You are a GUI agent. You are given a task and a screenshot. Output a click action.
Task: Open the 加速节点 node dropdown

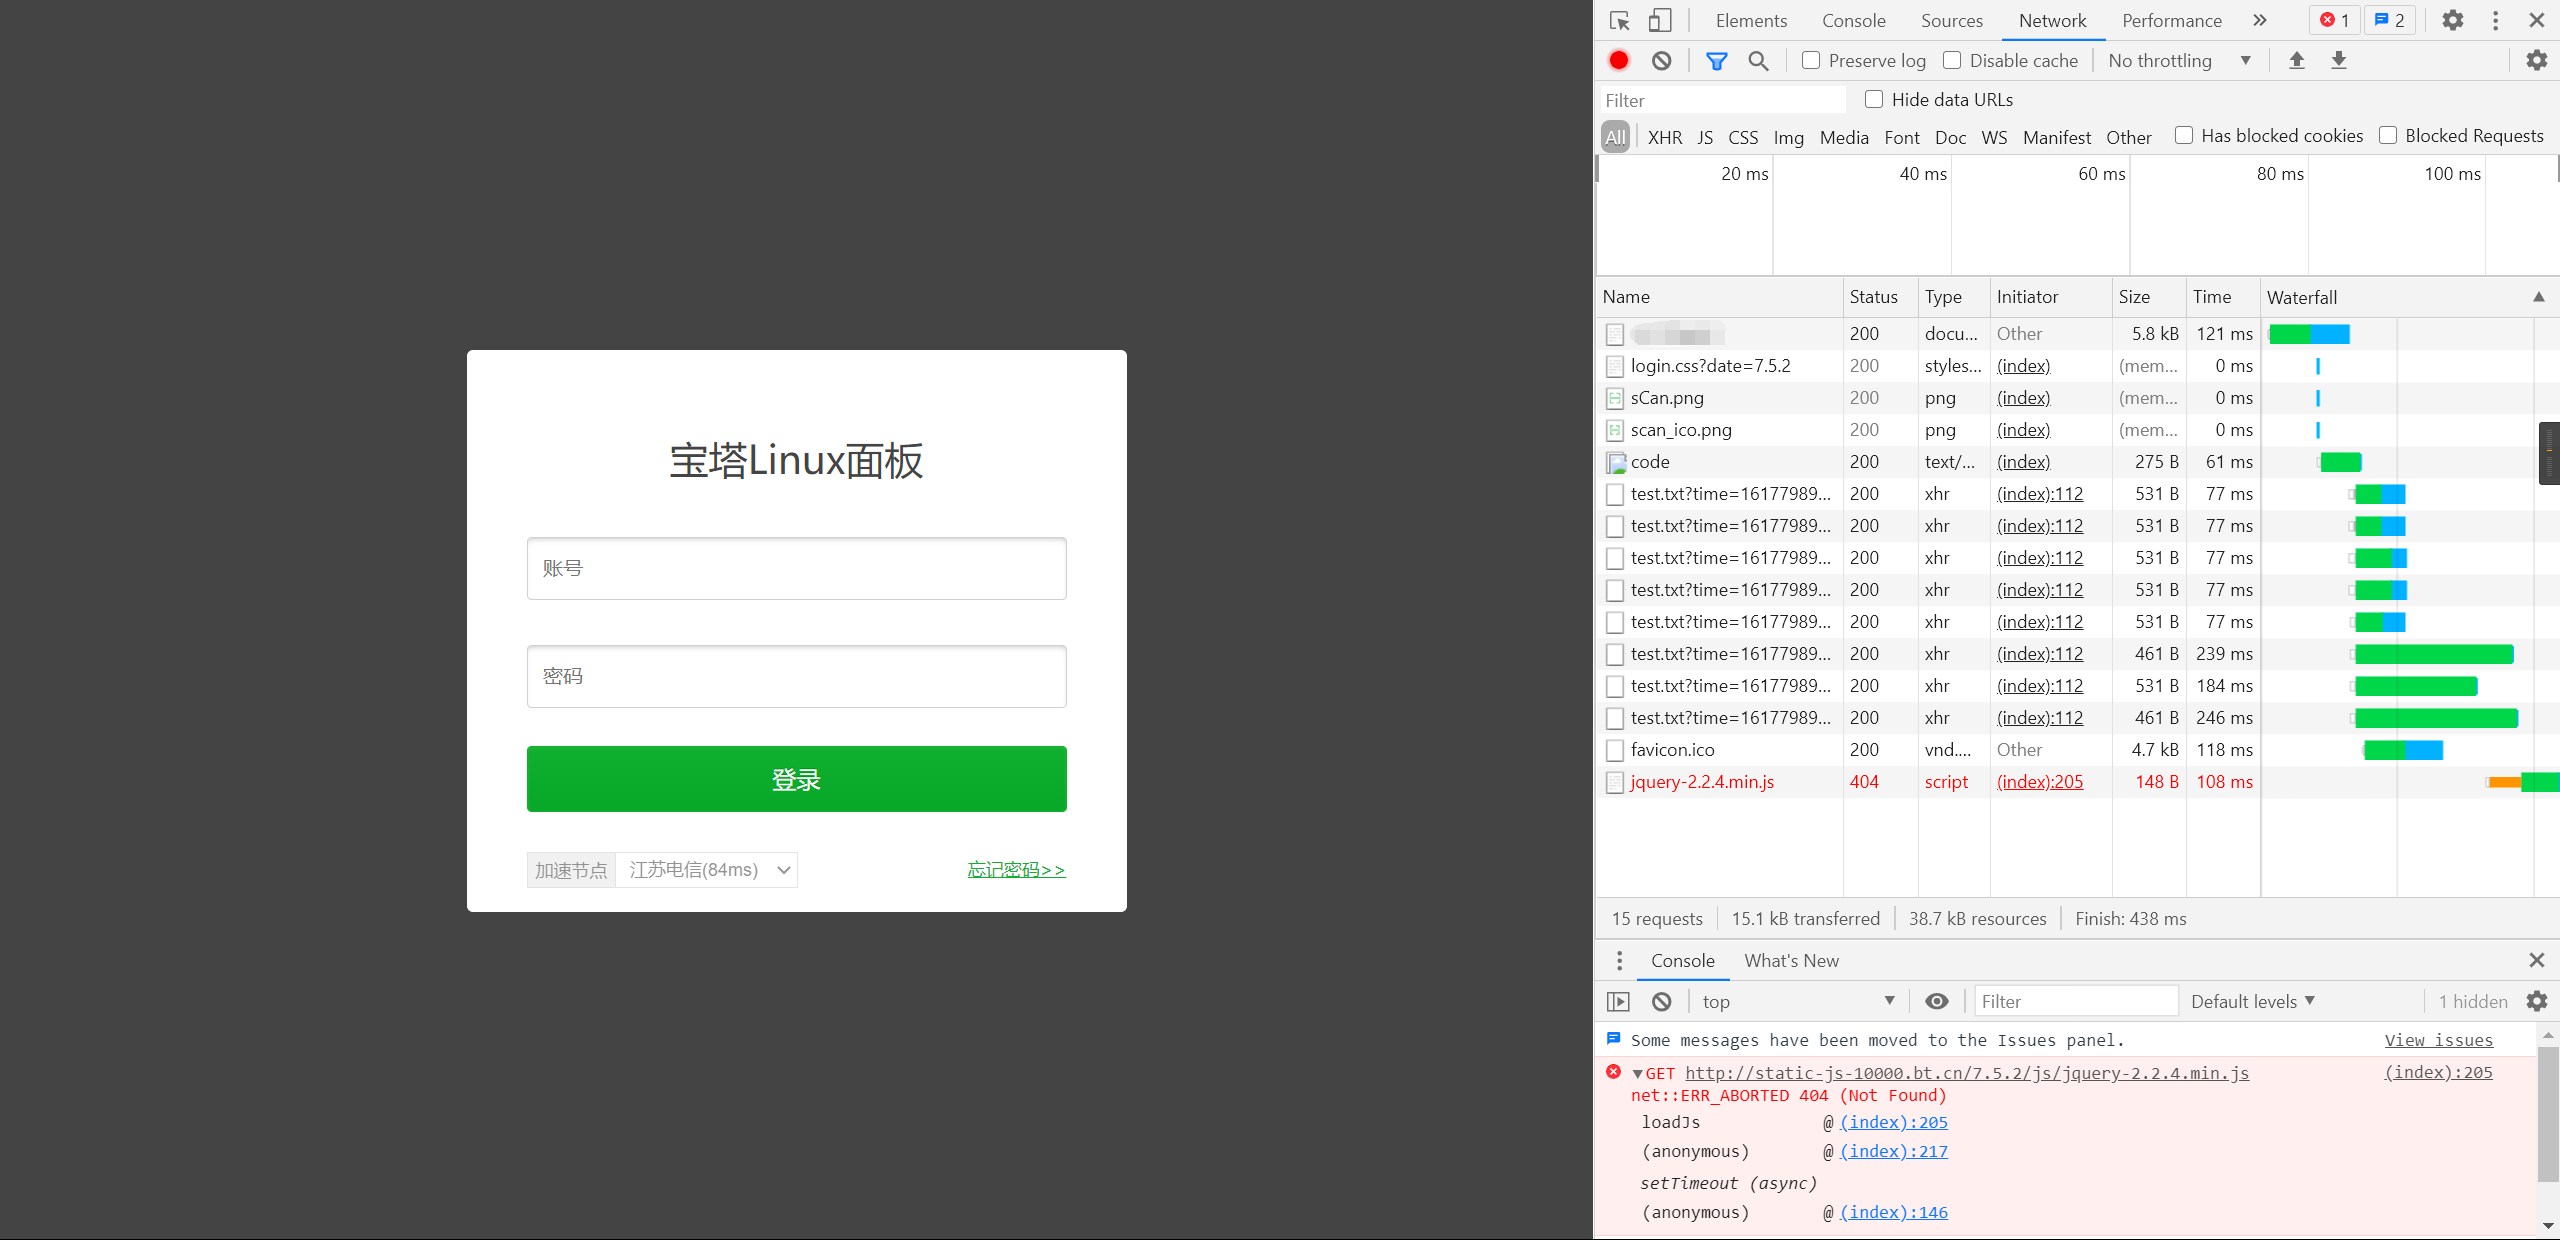(707, 870)
